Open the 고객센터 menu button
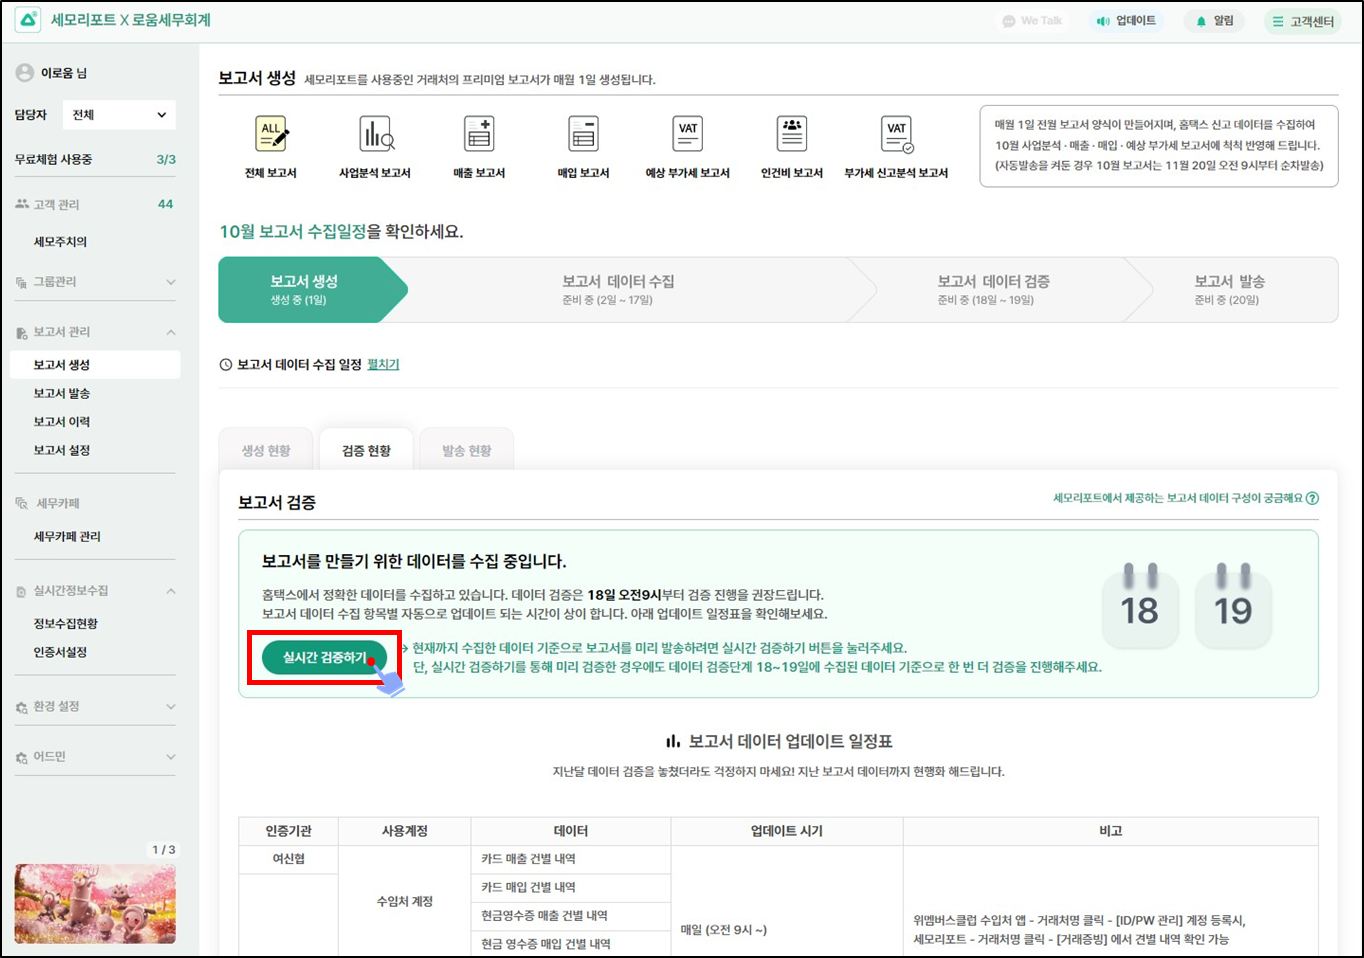 tap(1302, 21)
